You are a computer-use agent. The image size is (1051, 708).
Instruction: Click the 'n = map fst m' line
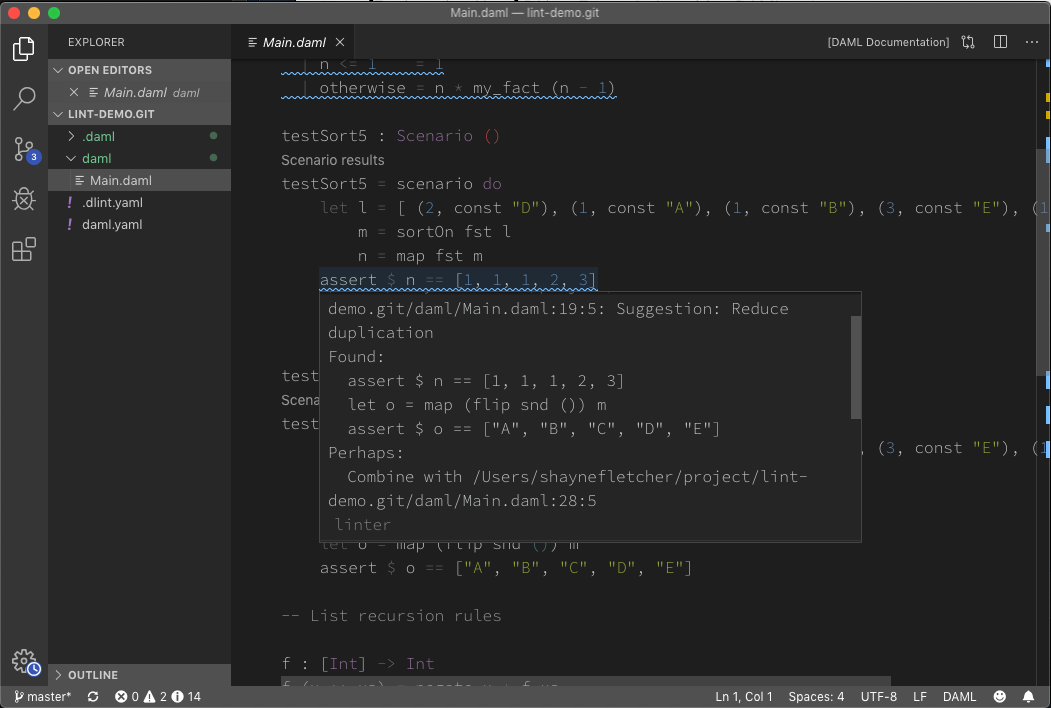pyautogui.click(x=420, y=256)
